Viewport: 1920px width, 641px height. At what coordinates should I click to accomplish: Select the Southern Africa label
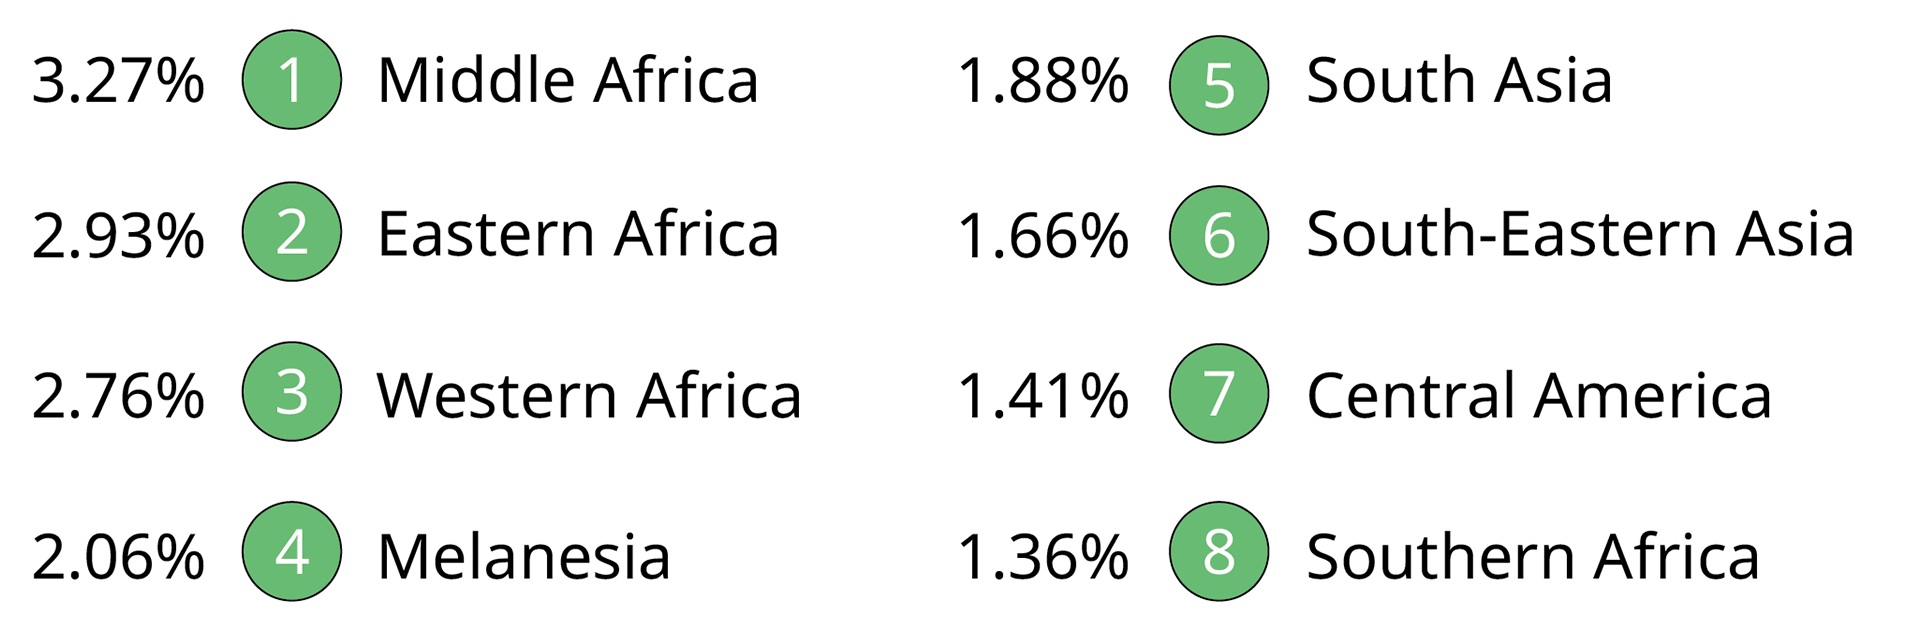(1532, 556)
